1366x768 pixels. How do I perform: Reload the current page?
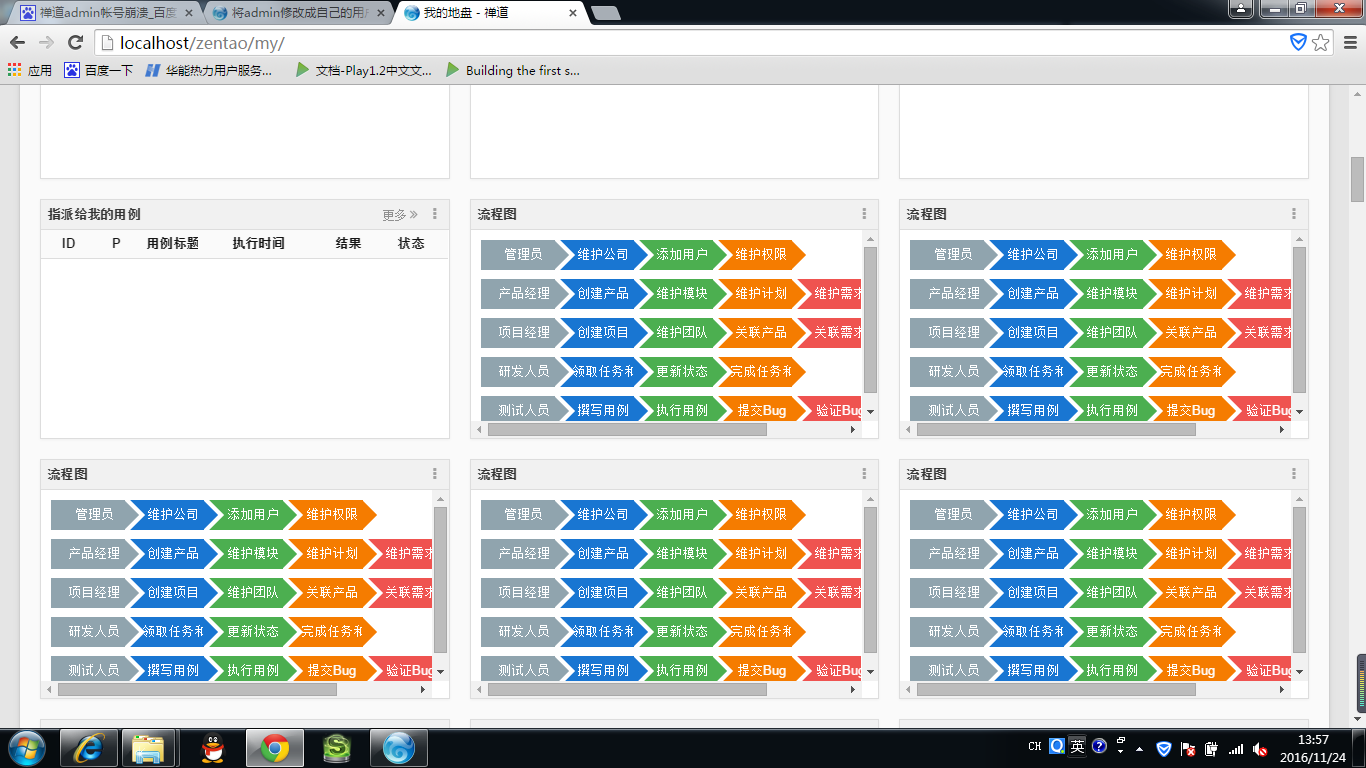pos(75,42)
